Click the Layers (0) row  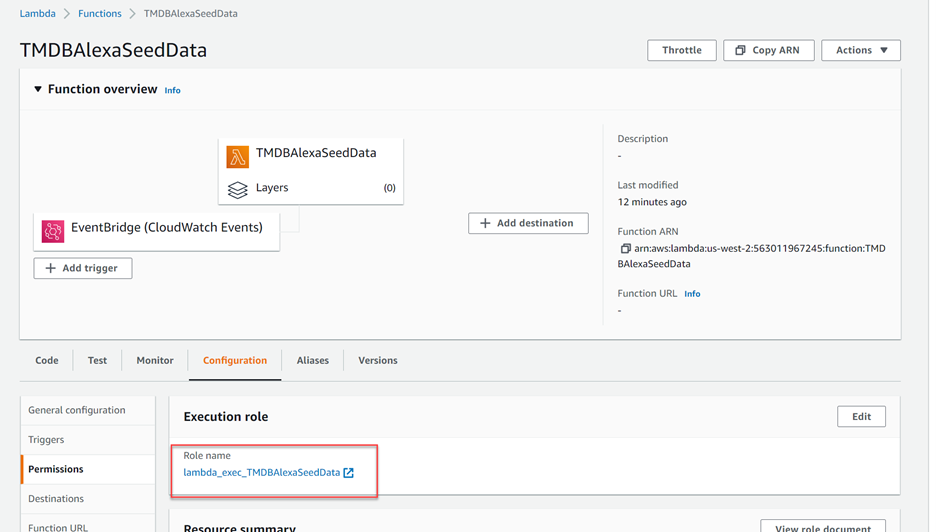coord(311,188)
